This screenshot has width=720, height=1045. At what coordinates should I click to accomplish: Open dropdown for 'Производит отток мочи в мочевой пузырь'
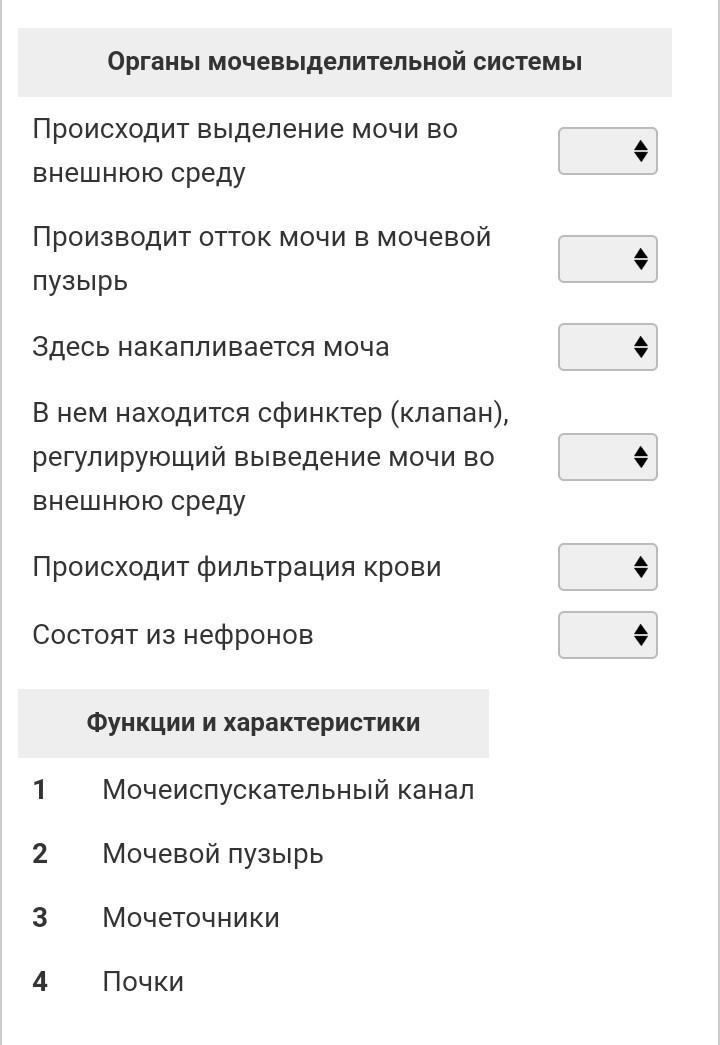click(607, 259)
